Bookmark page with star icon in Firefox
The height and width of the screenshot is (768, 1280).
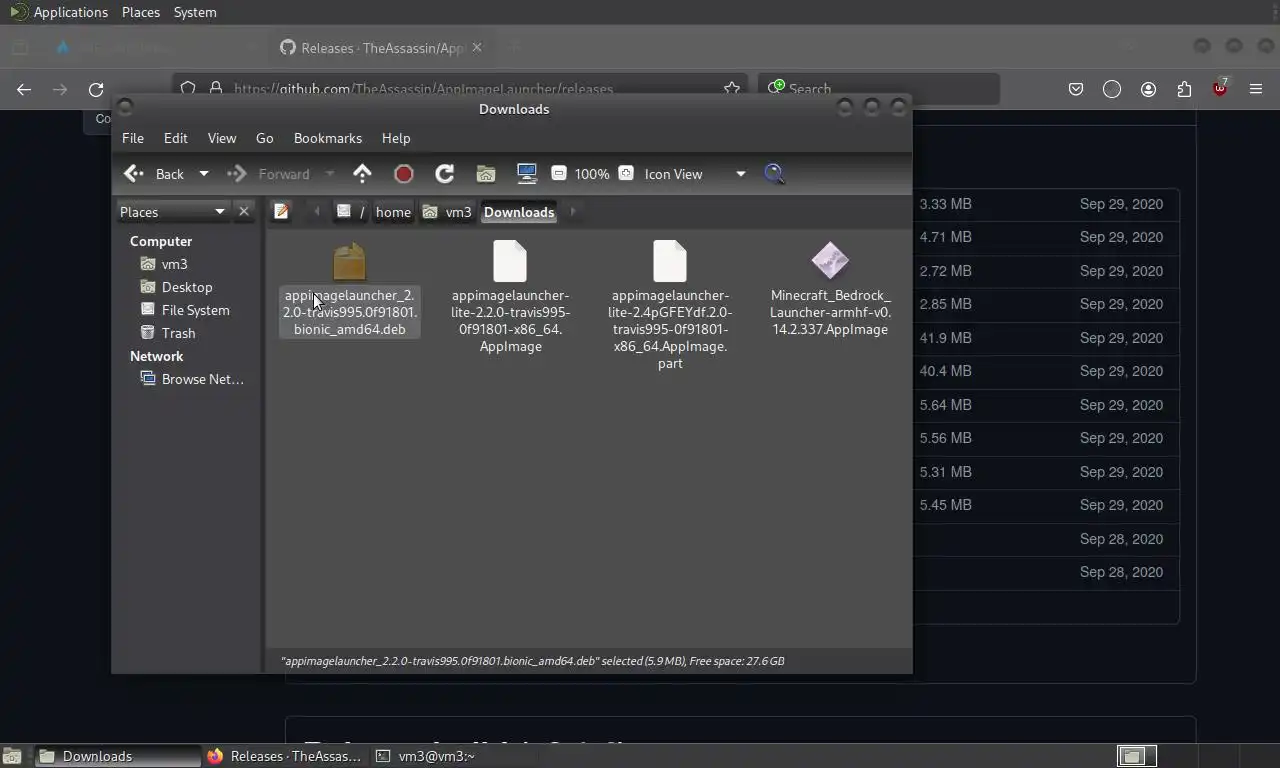click(x=732, y=89)
